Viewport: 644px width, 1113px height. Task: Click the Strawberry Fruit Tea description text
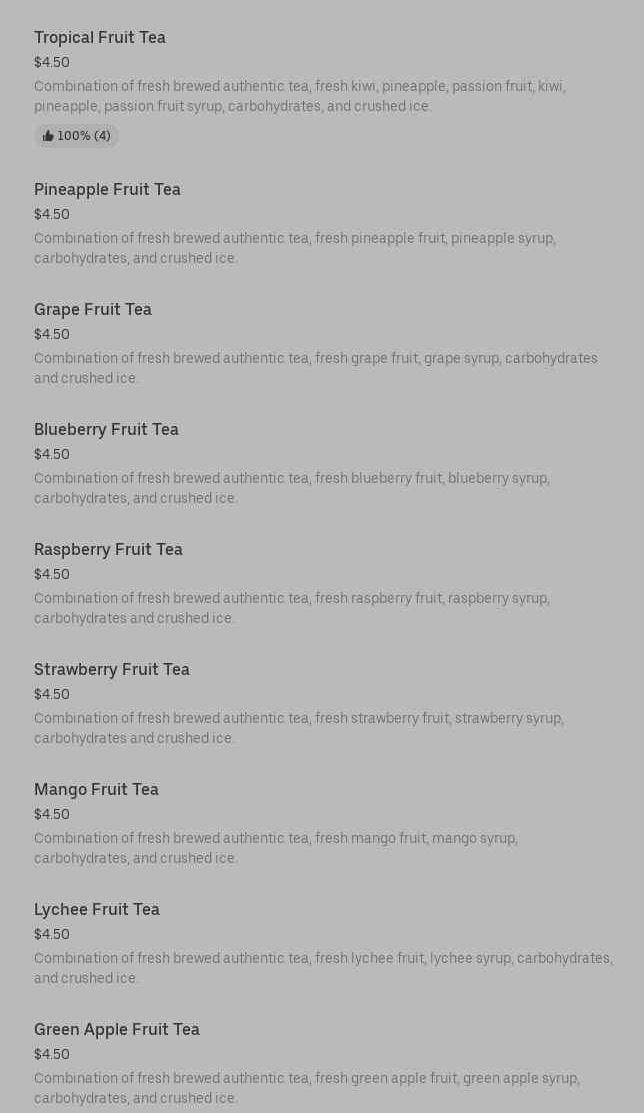pyautogui.click(x=298, y=728)
